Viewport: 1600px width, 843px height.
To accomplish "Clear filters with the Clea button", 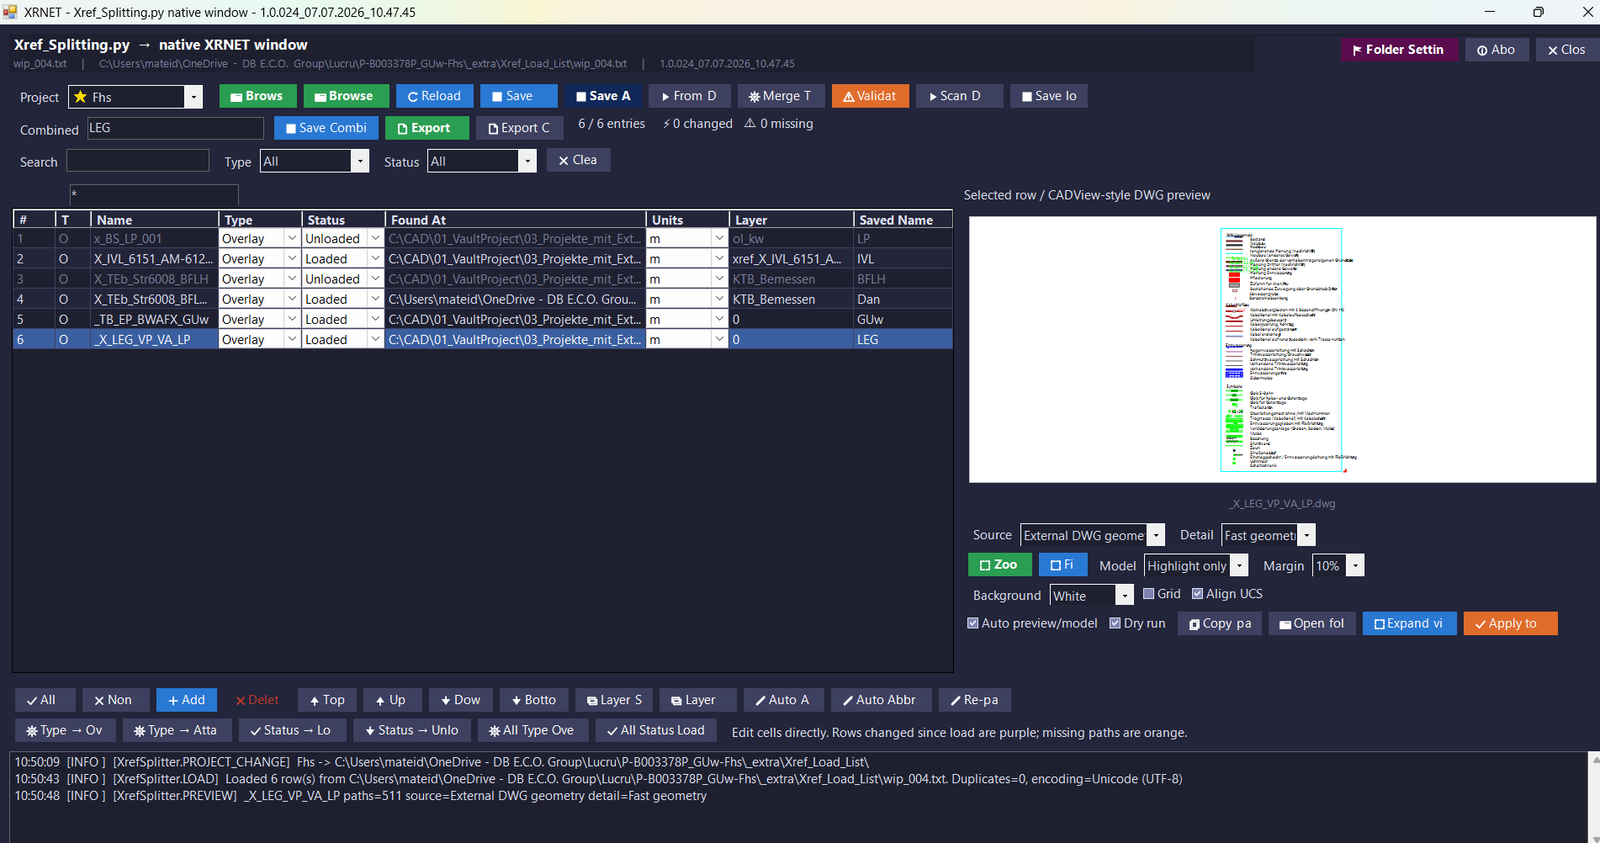I will click(x=578, y=160).
